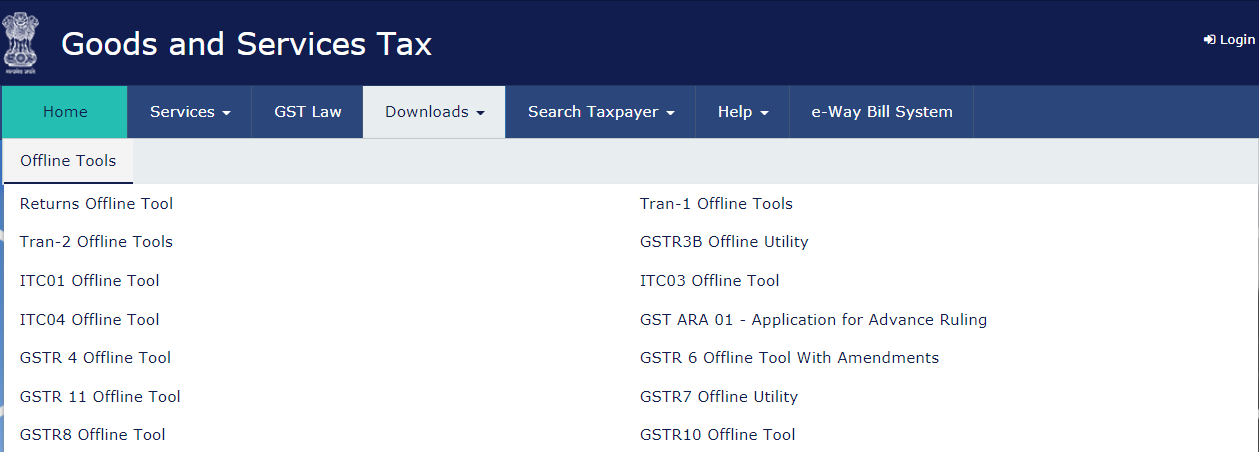Open GST ARA 01 Advance Ruling link

pos(813,320)
